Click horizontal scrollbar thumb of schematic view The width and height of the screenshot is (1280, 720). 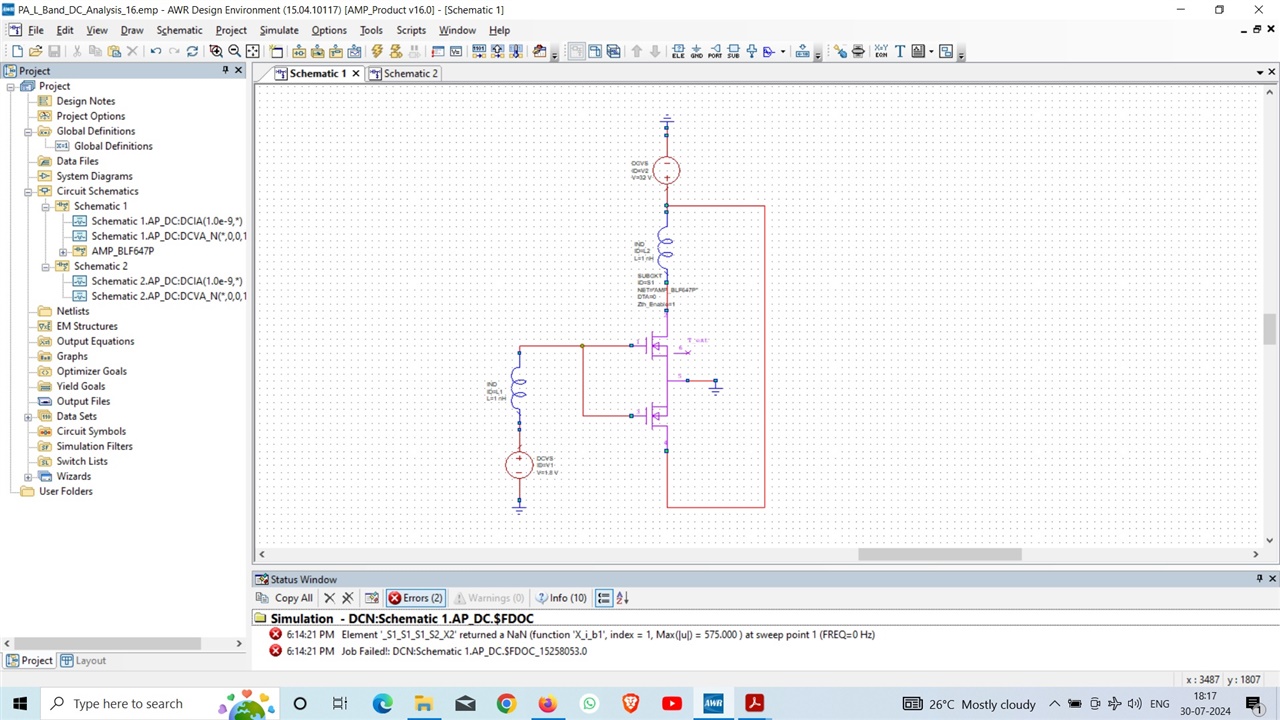[940, 554]
